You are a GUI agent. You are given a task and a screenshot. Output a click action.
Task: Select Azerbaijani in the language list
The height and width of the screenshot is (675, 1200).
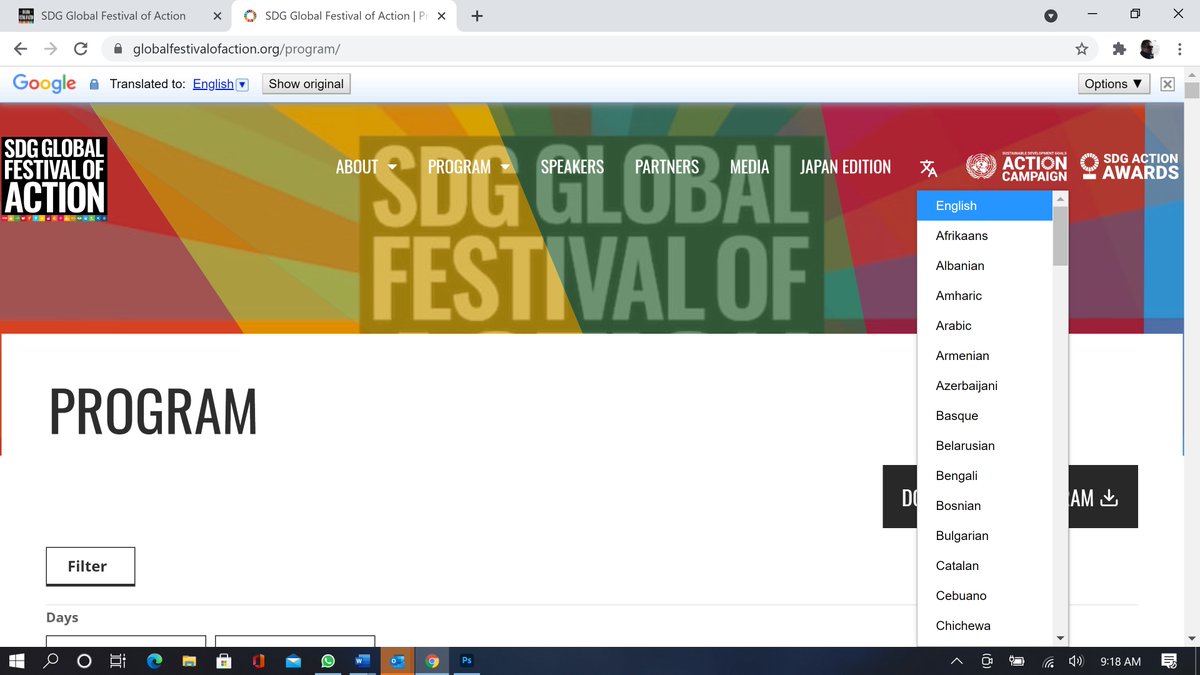pos(985,386)
